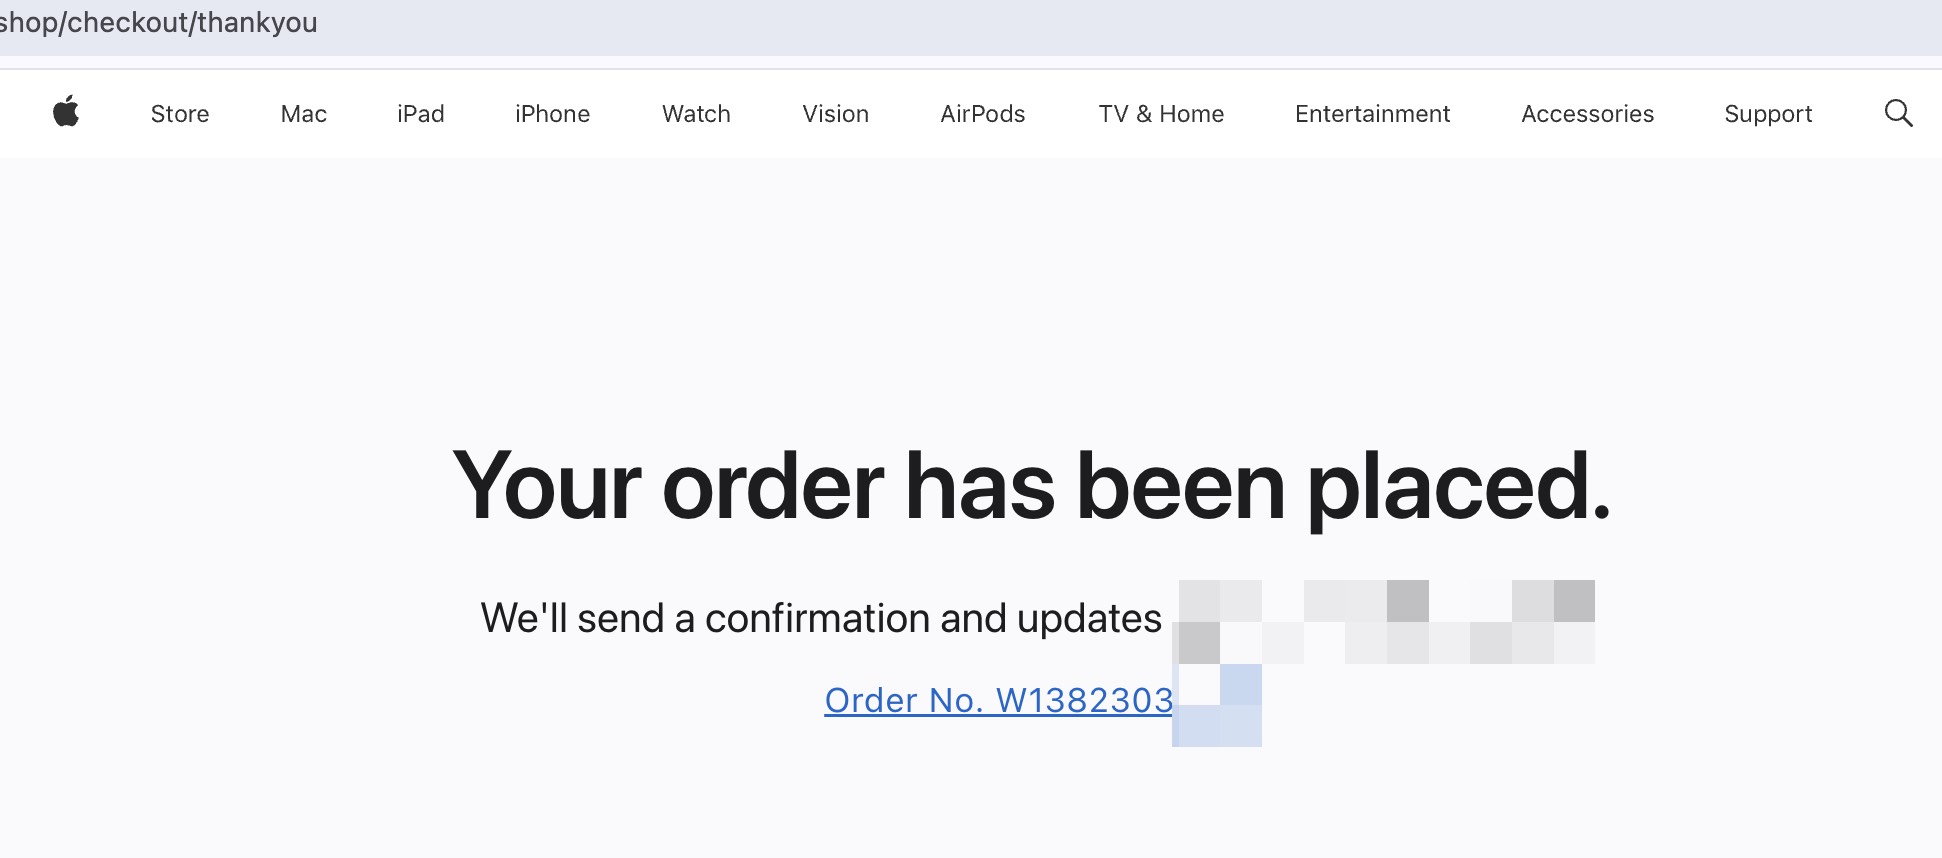Open the Order No. W1382303 link

998,700
